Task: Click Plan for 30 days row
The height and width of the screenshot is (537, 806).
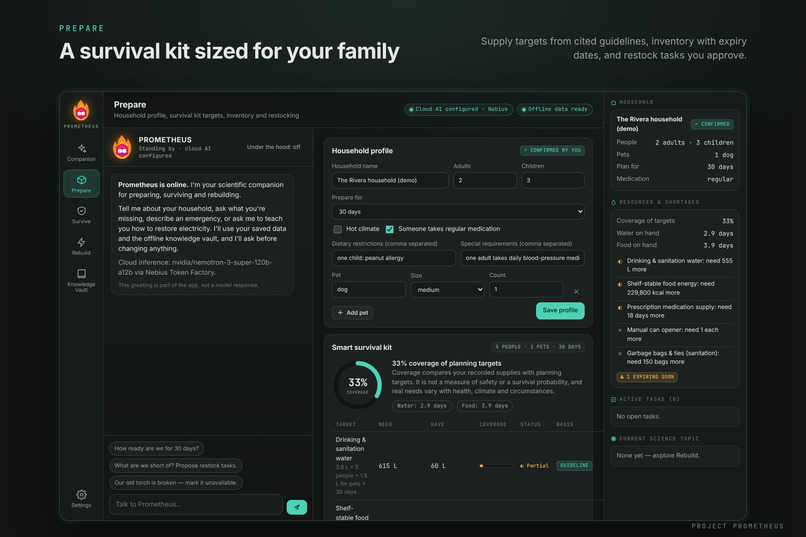Action: tap(675, 167)
